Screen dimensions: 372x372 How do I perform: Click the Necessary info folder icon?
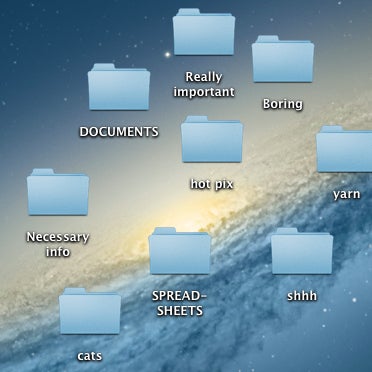[58, 192]
